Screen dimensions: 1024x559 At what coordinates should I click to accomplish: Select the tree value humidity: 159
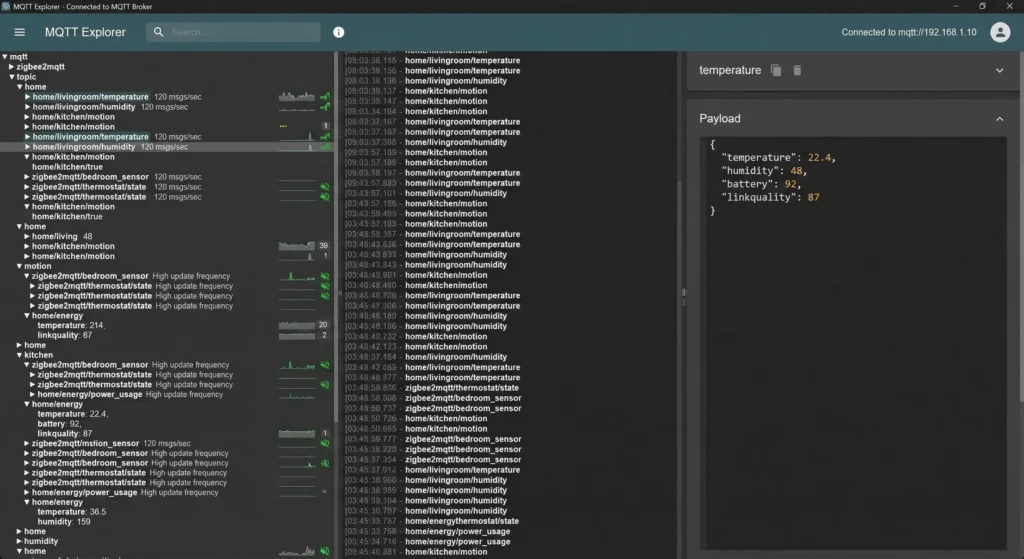(x=63, y=522)
